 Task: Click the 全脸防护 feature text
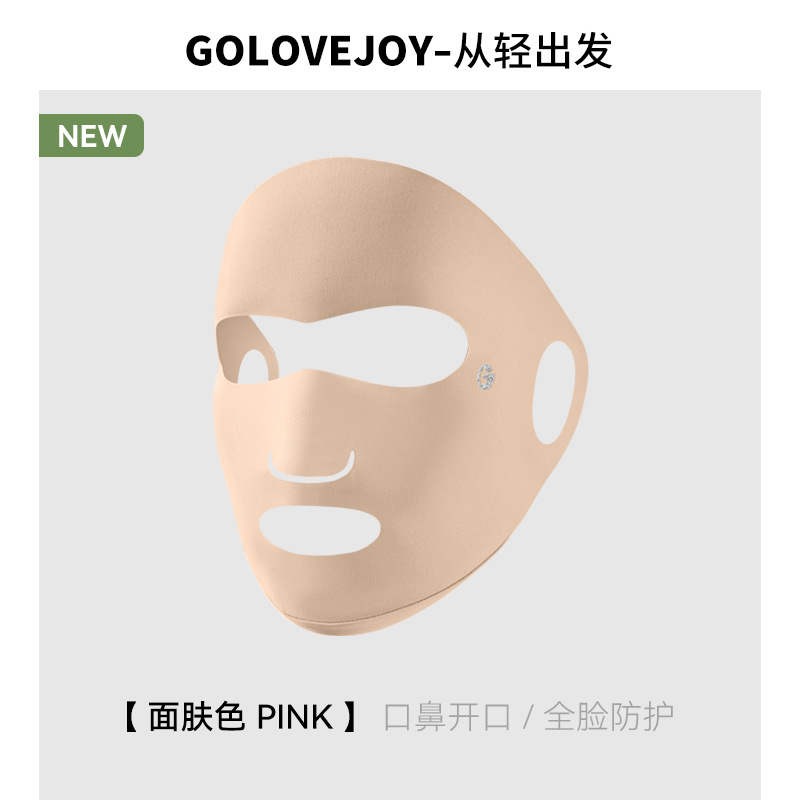click(x=609, y=717)
